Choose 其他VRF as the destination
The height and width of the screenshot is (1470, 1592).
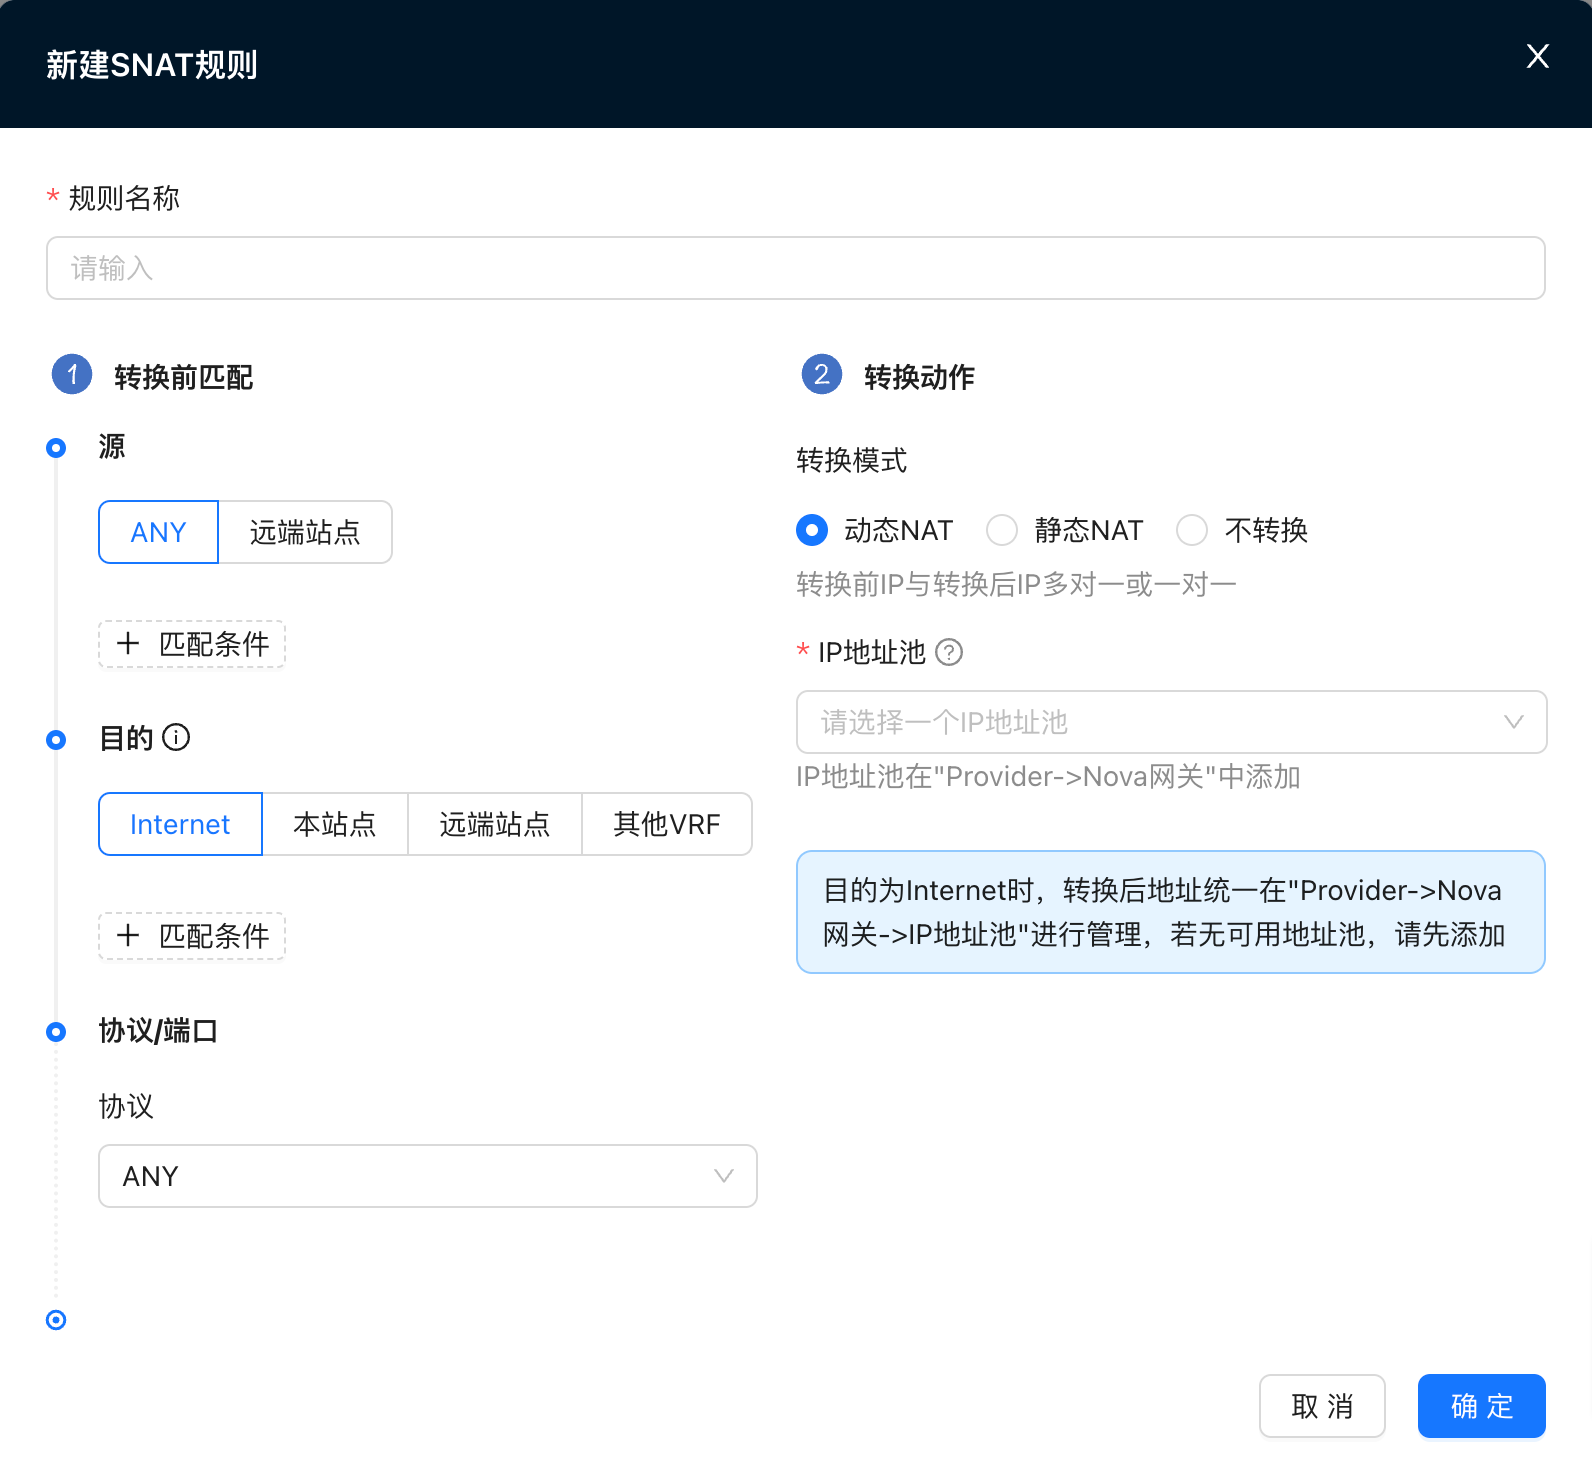pyautogui.click(x=667, y=824)
